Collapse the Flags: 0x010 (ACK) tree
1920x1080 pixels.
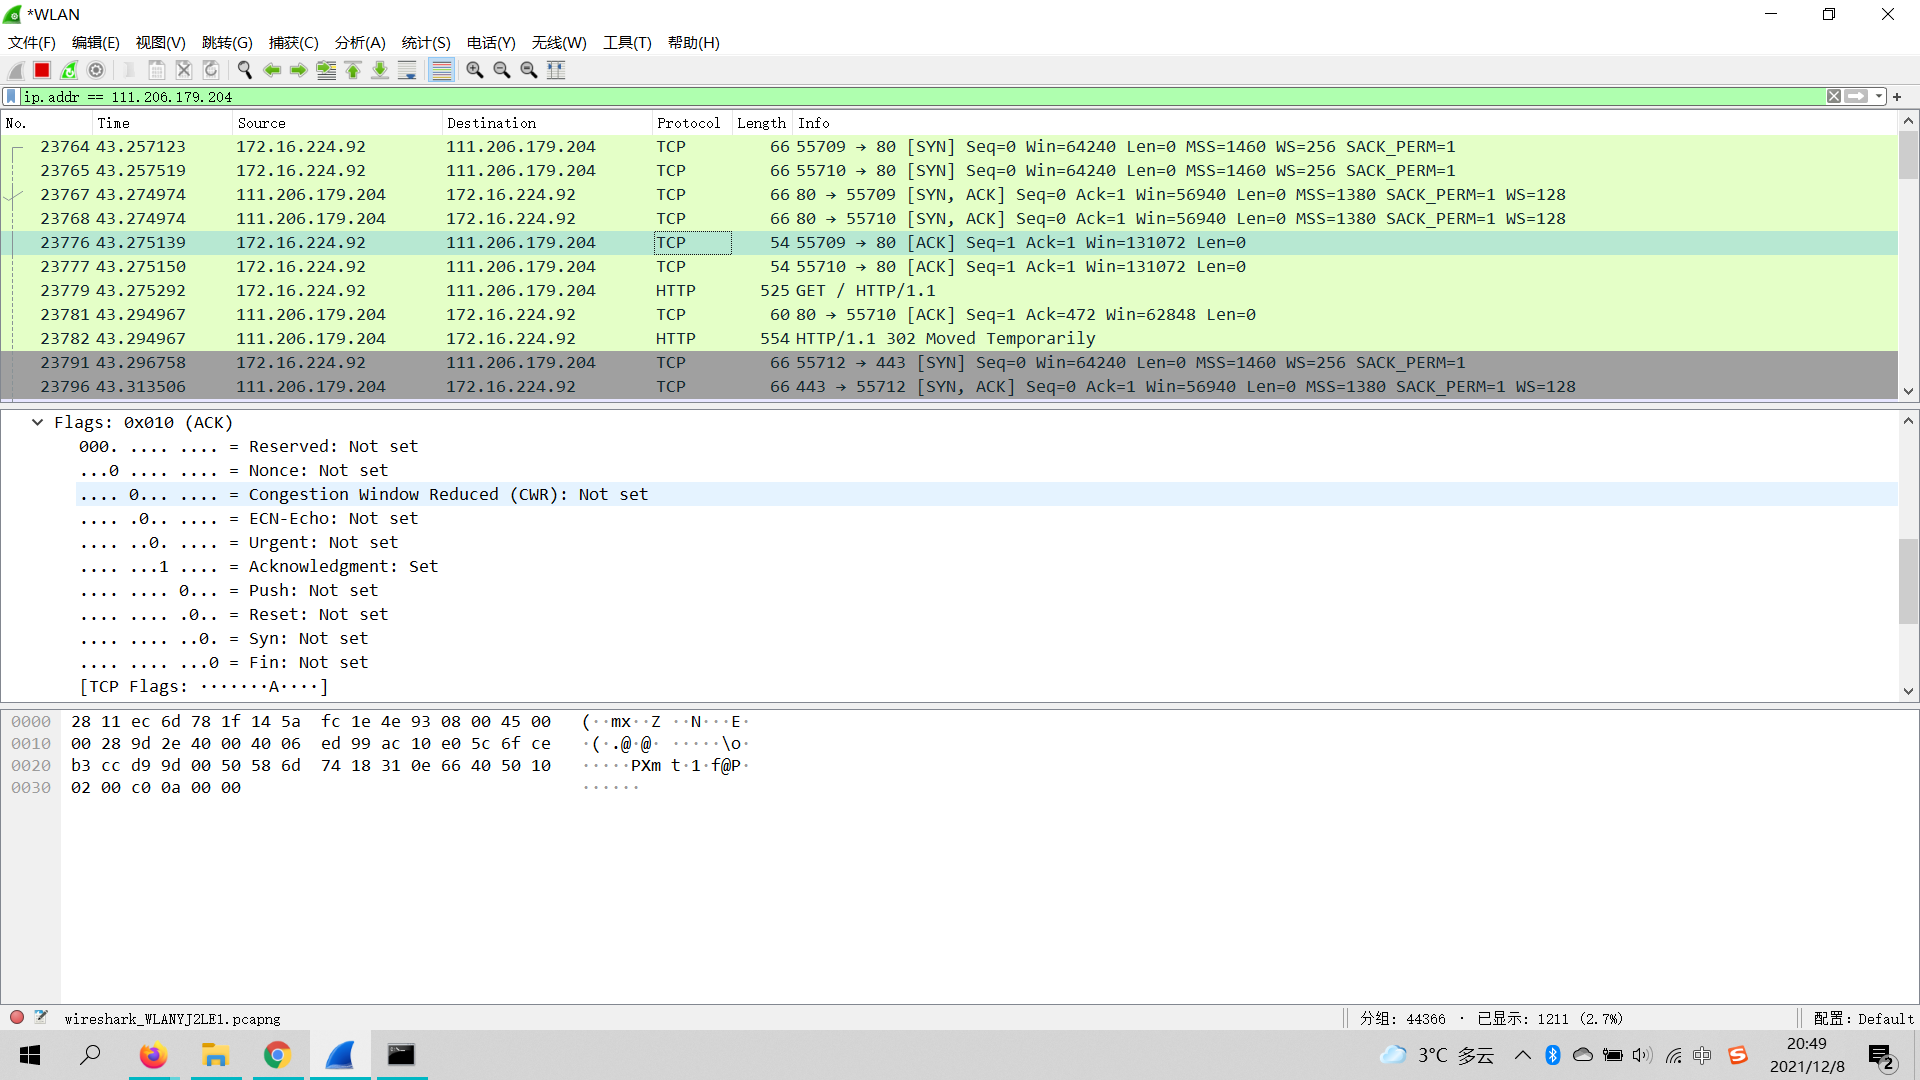(37, 422)
